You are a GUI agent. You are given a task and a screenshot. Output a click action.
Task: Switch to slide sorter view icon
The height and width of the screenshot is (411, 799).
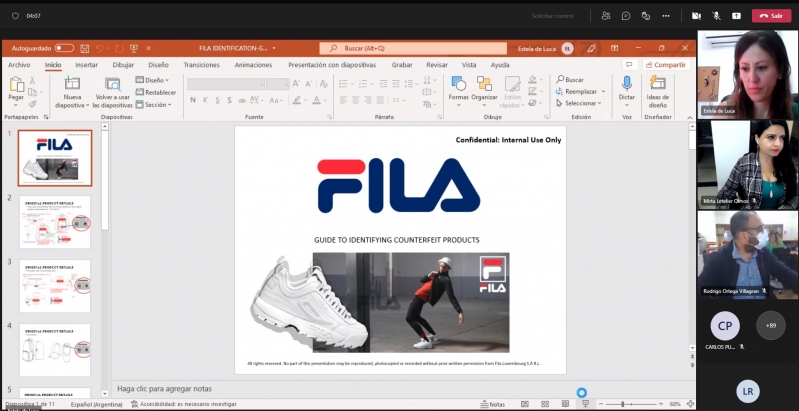tap(545, 404)
